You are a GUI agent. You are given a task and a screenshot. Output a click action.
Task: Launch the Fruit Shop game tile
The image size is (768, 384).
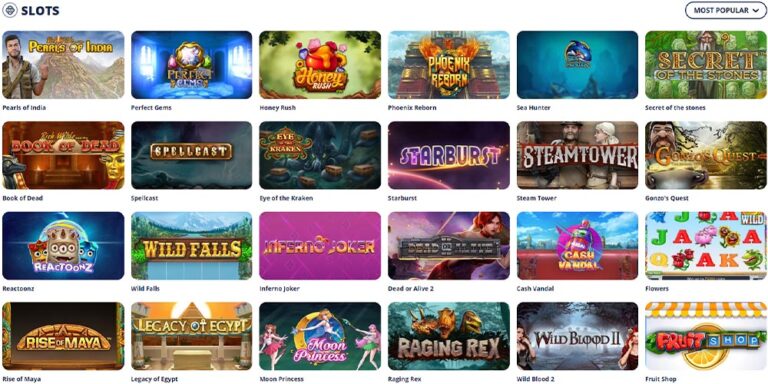[706, 336]
